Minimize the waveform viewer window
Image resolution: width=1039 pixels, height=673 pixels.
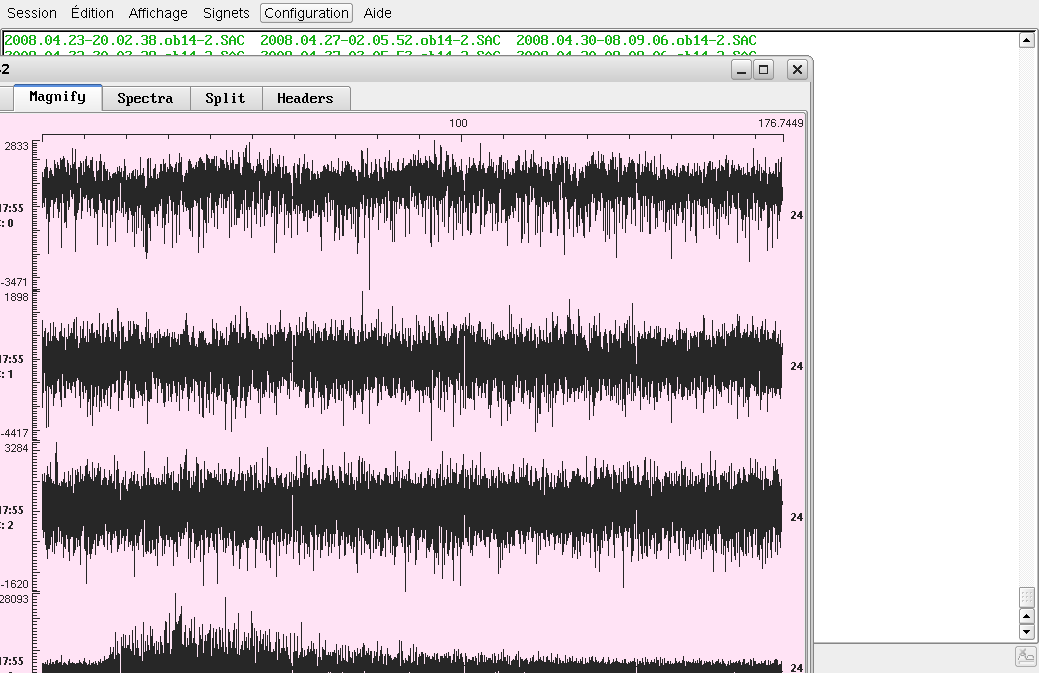pos(741,69)
